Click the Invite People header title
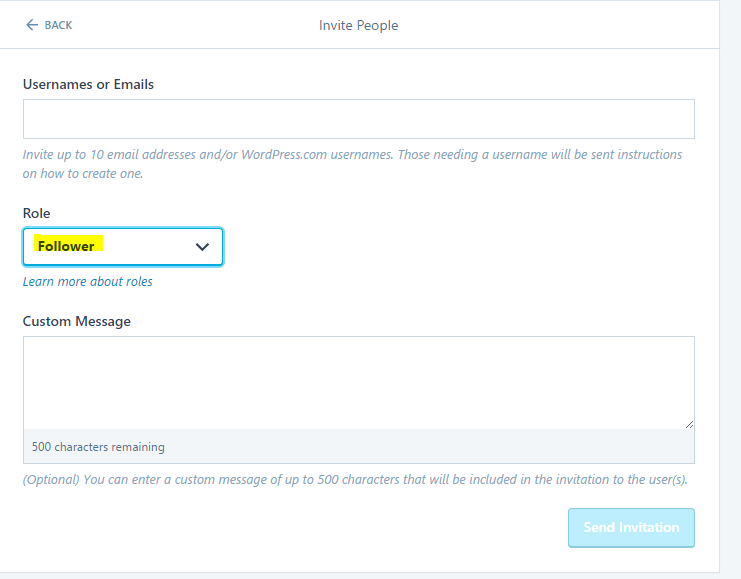The image size is (741, 579). (x=358, y=25)
